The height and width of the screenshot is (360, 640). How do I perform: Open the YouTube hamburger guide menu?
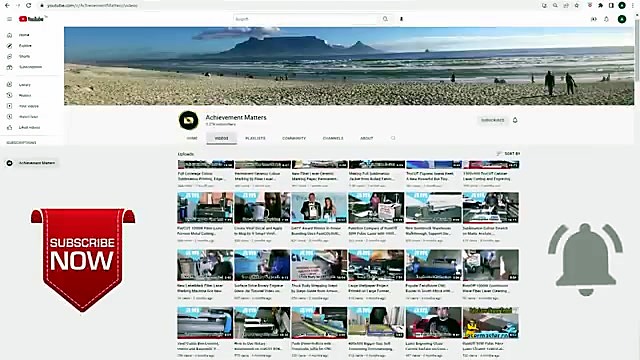click(x=9, y=19)
